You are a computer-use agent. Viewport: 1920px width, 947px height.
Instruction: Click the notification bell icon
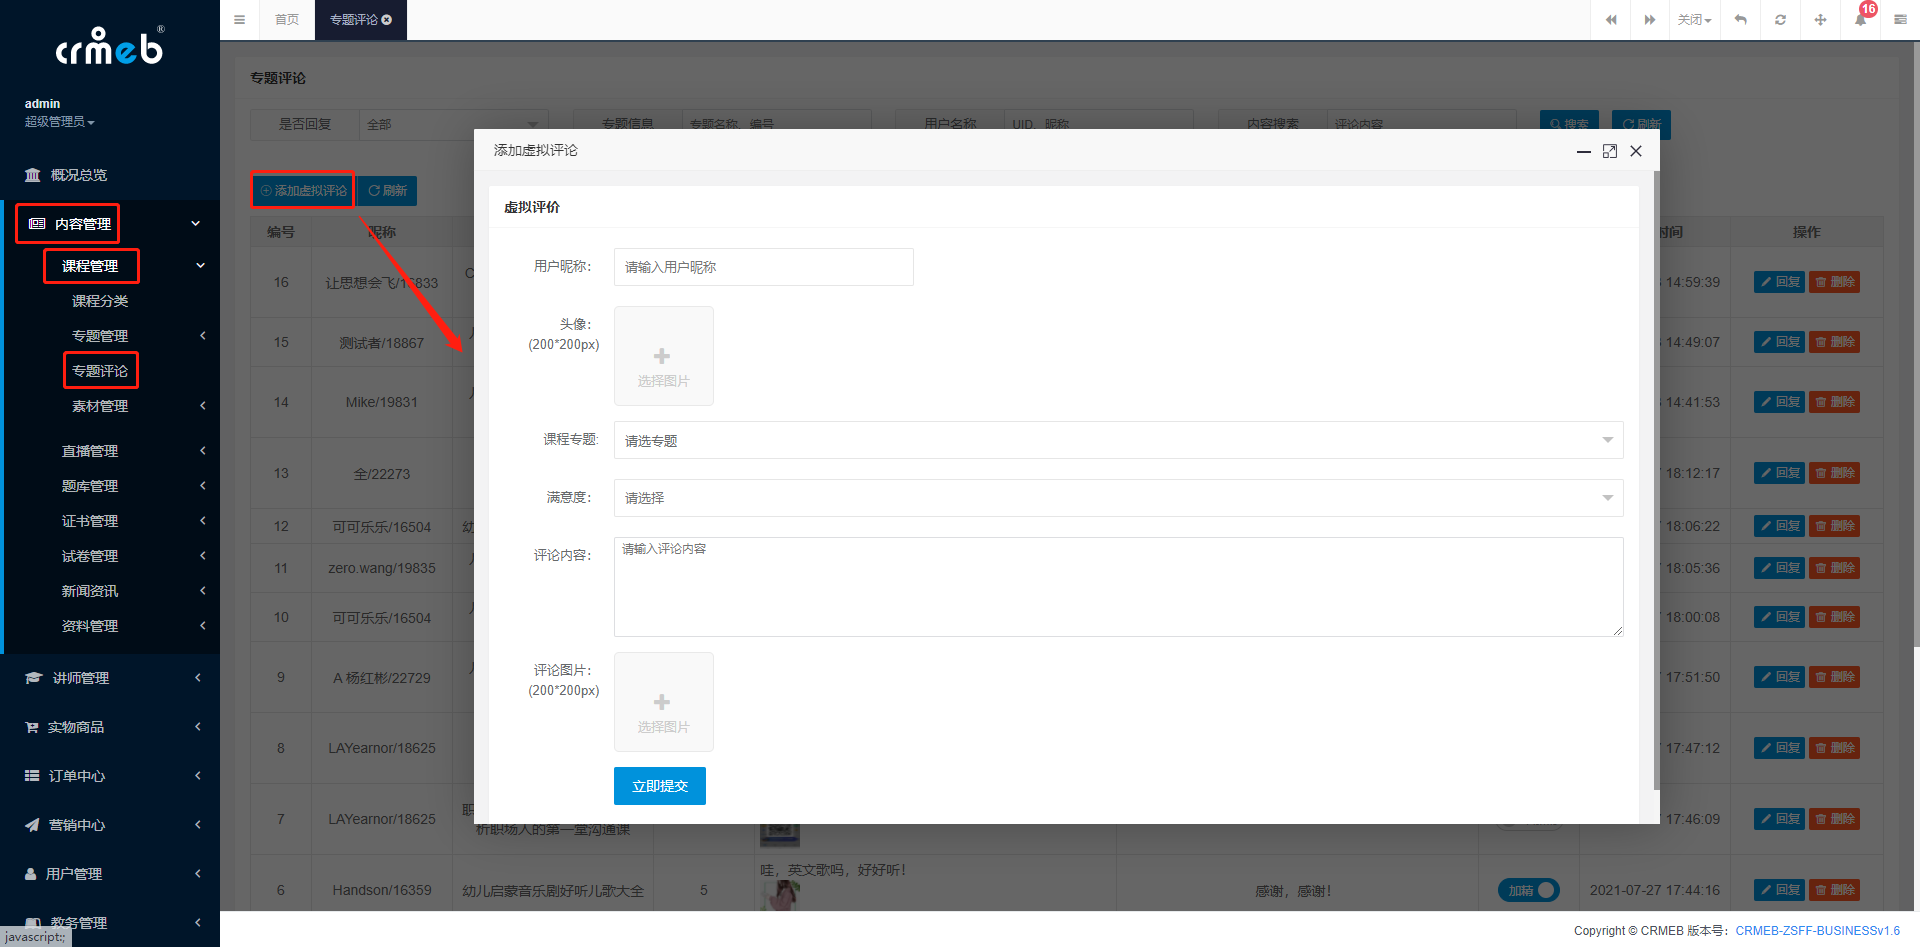pyautogui.click(x=1860, y=20)
